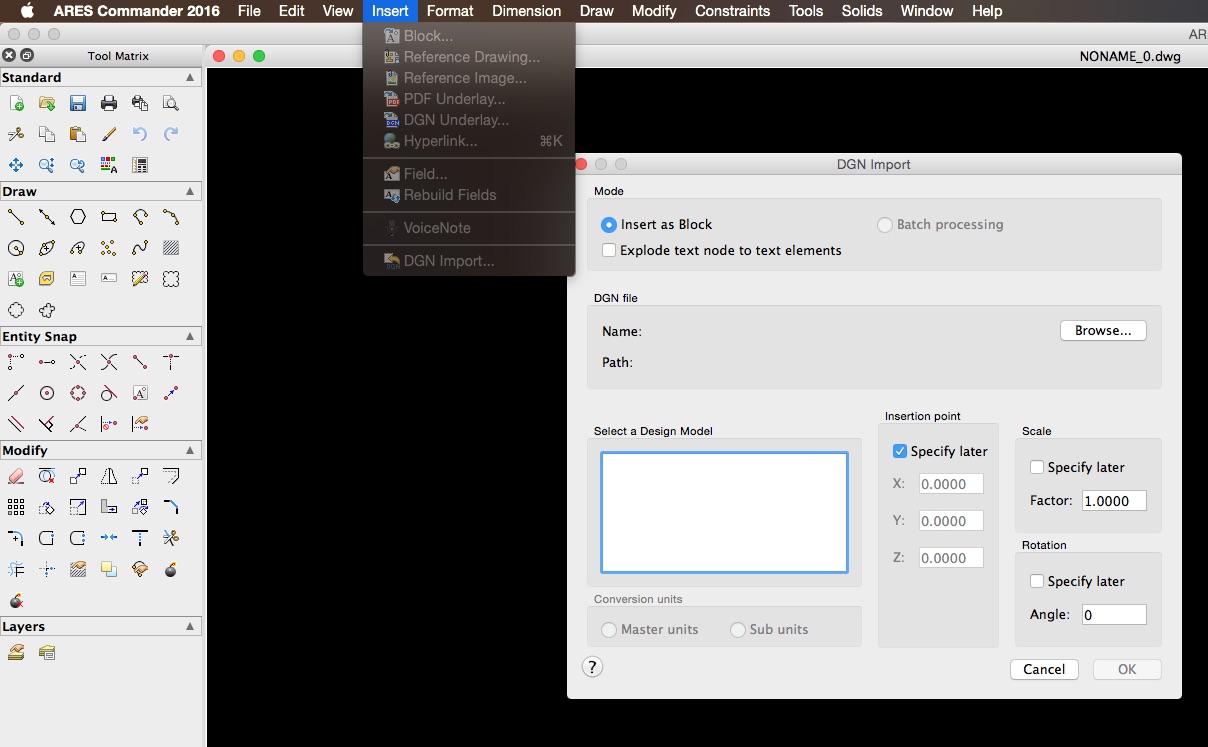
Task: Check Explode text node to text elements
Action: pyautogui.click(x=608, y=251)
